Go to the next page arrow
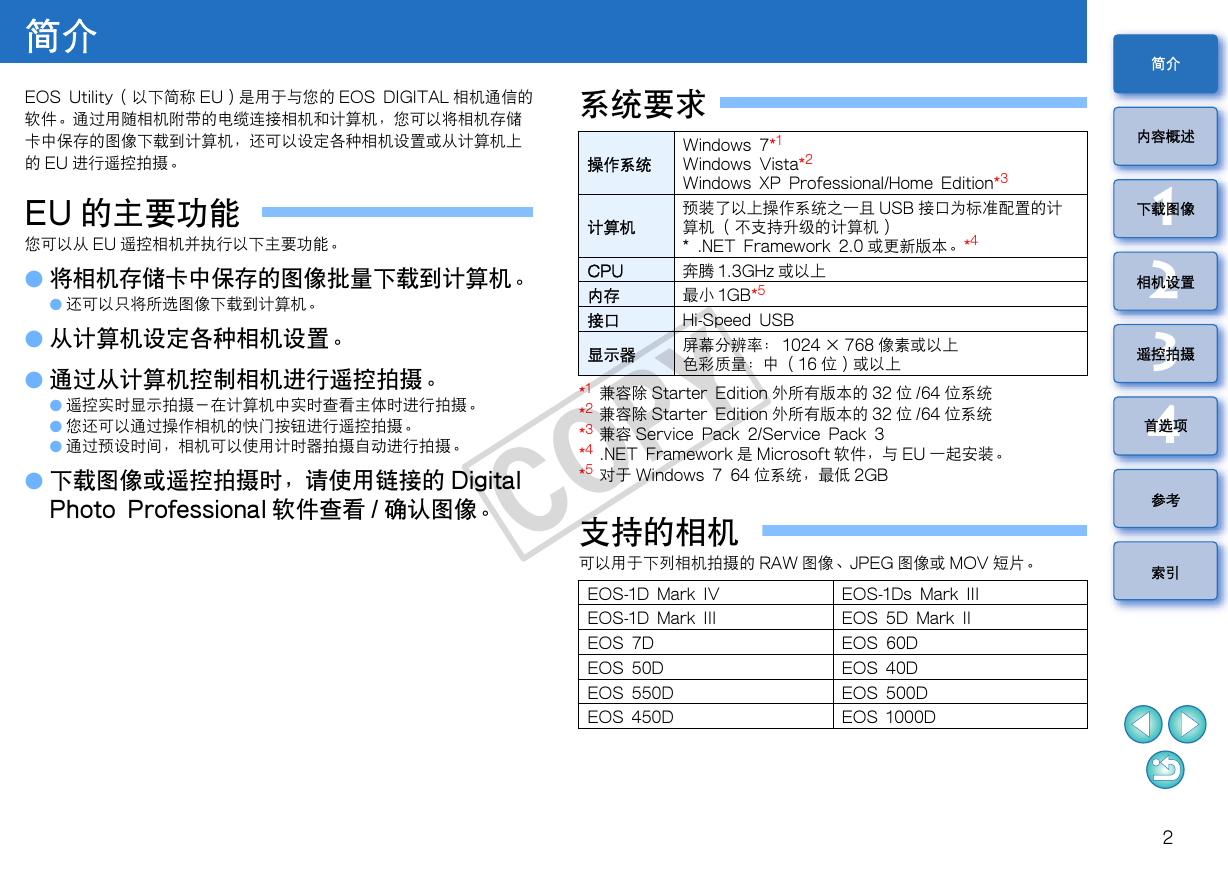Viewport: 1228px width, 869px height. tap(1187, 724)
